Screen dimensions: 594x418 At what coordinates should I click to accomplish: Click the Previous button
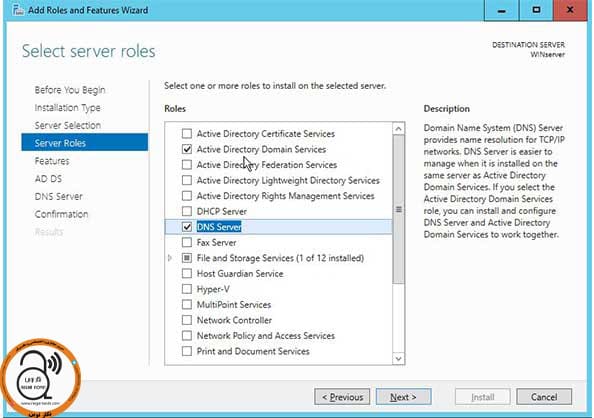point(342,397)
